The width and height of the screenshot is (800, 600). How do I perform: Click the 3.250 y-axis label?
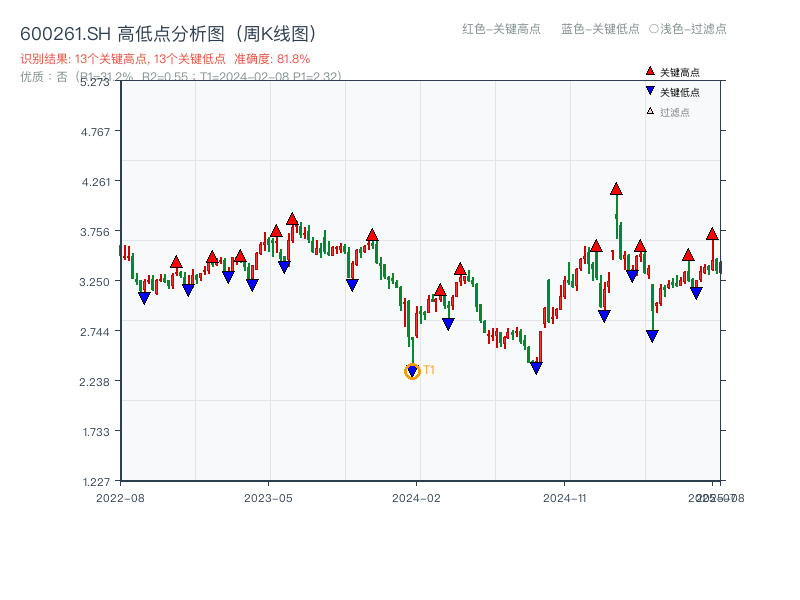click(x=94, y=282)
